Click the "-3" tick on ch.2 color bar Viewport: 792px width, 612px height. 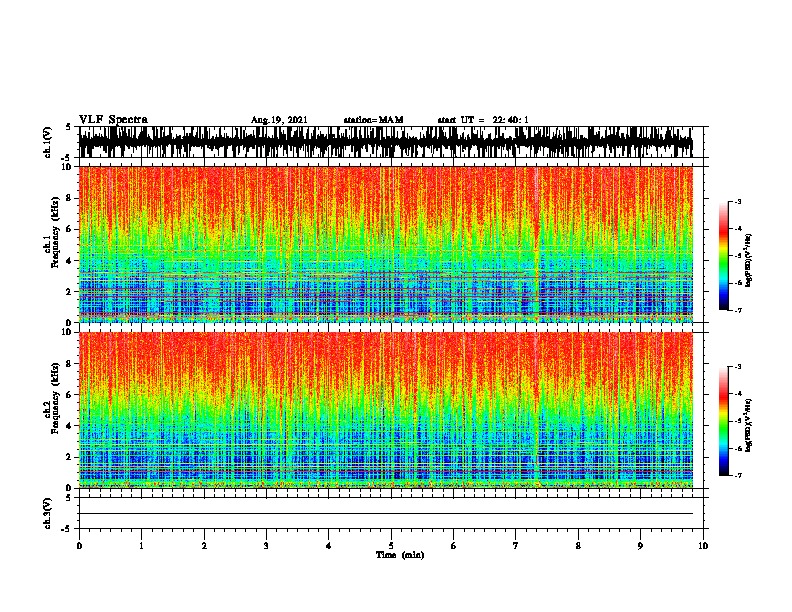737,367
